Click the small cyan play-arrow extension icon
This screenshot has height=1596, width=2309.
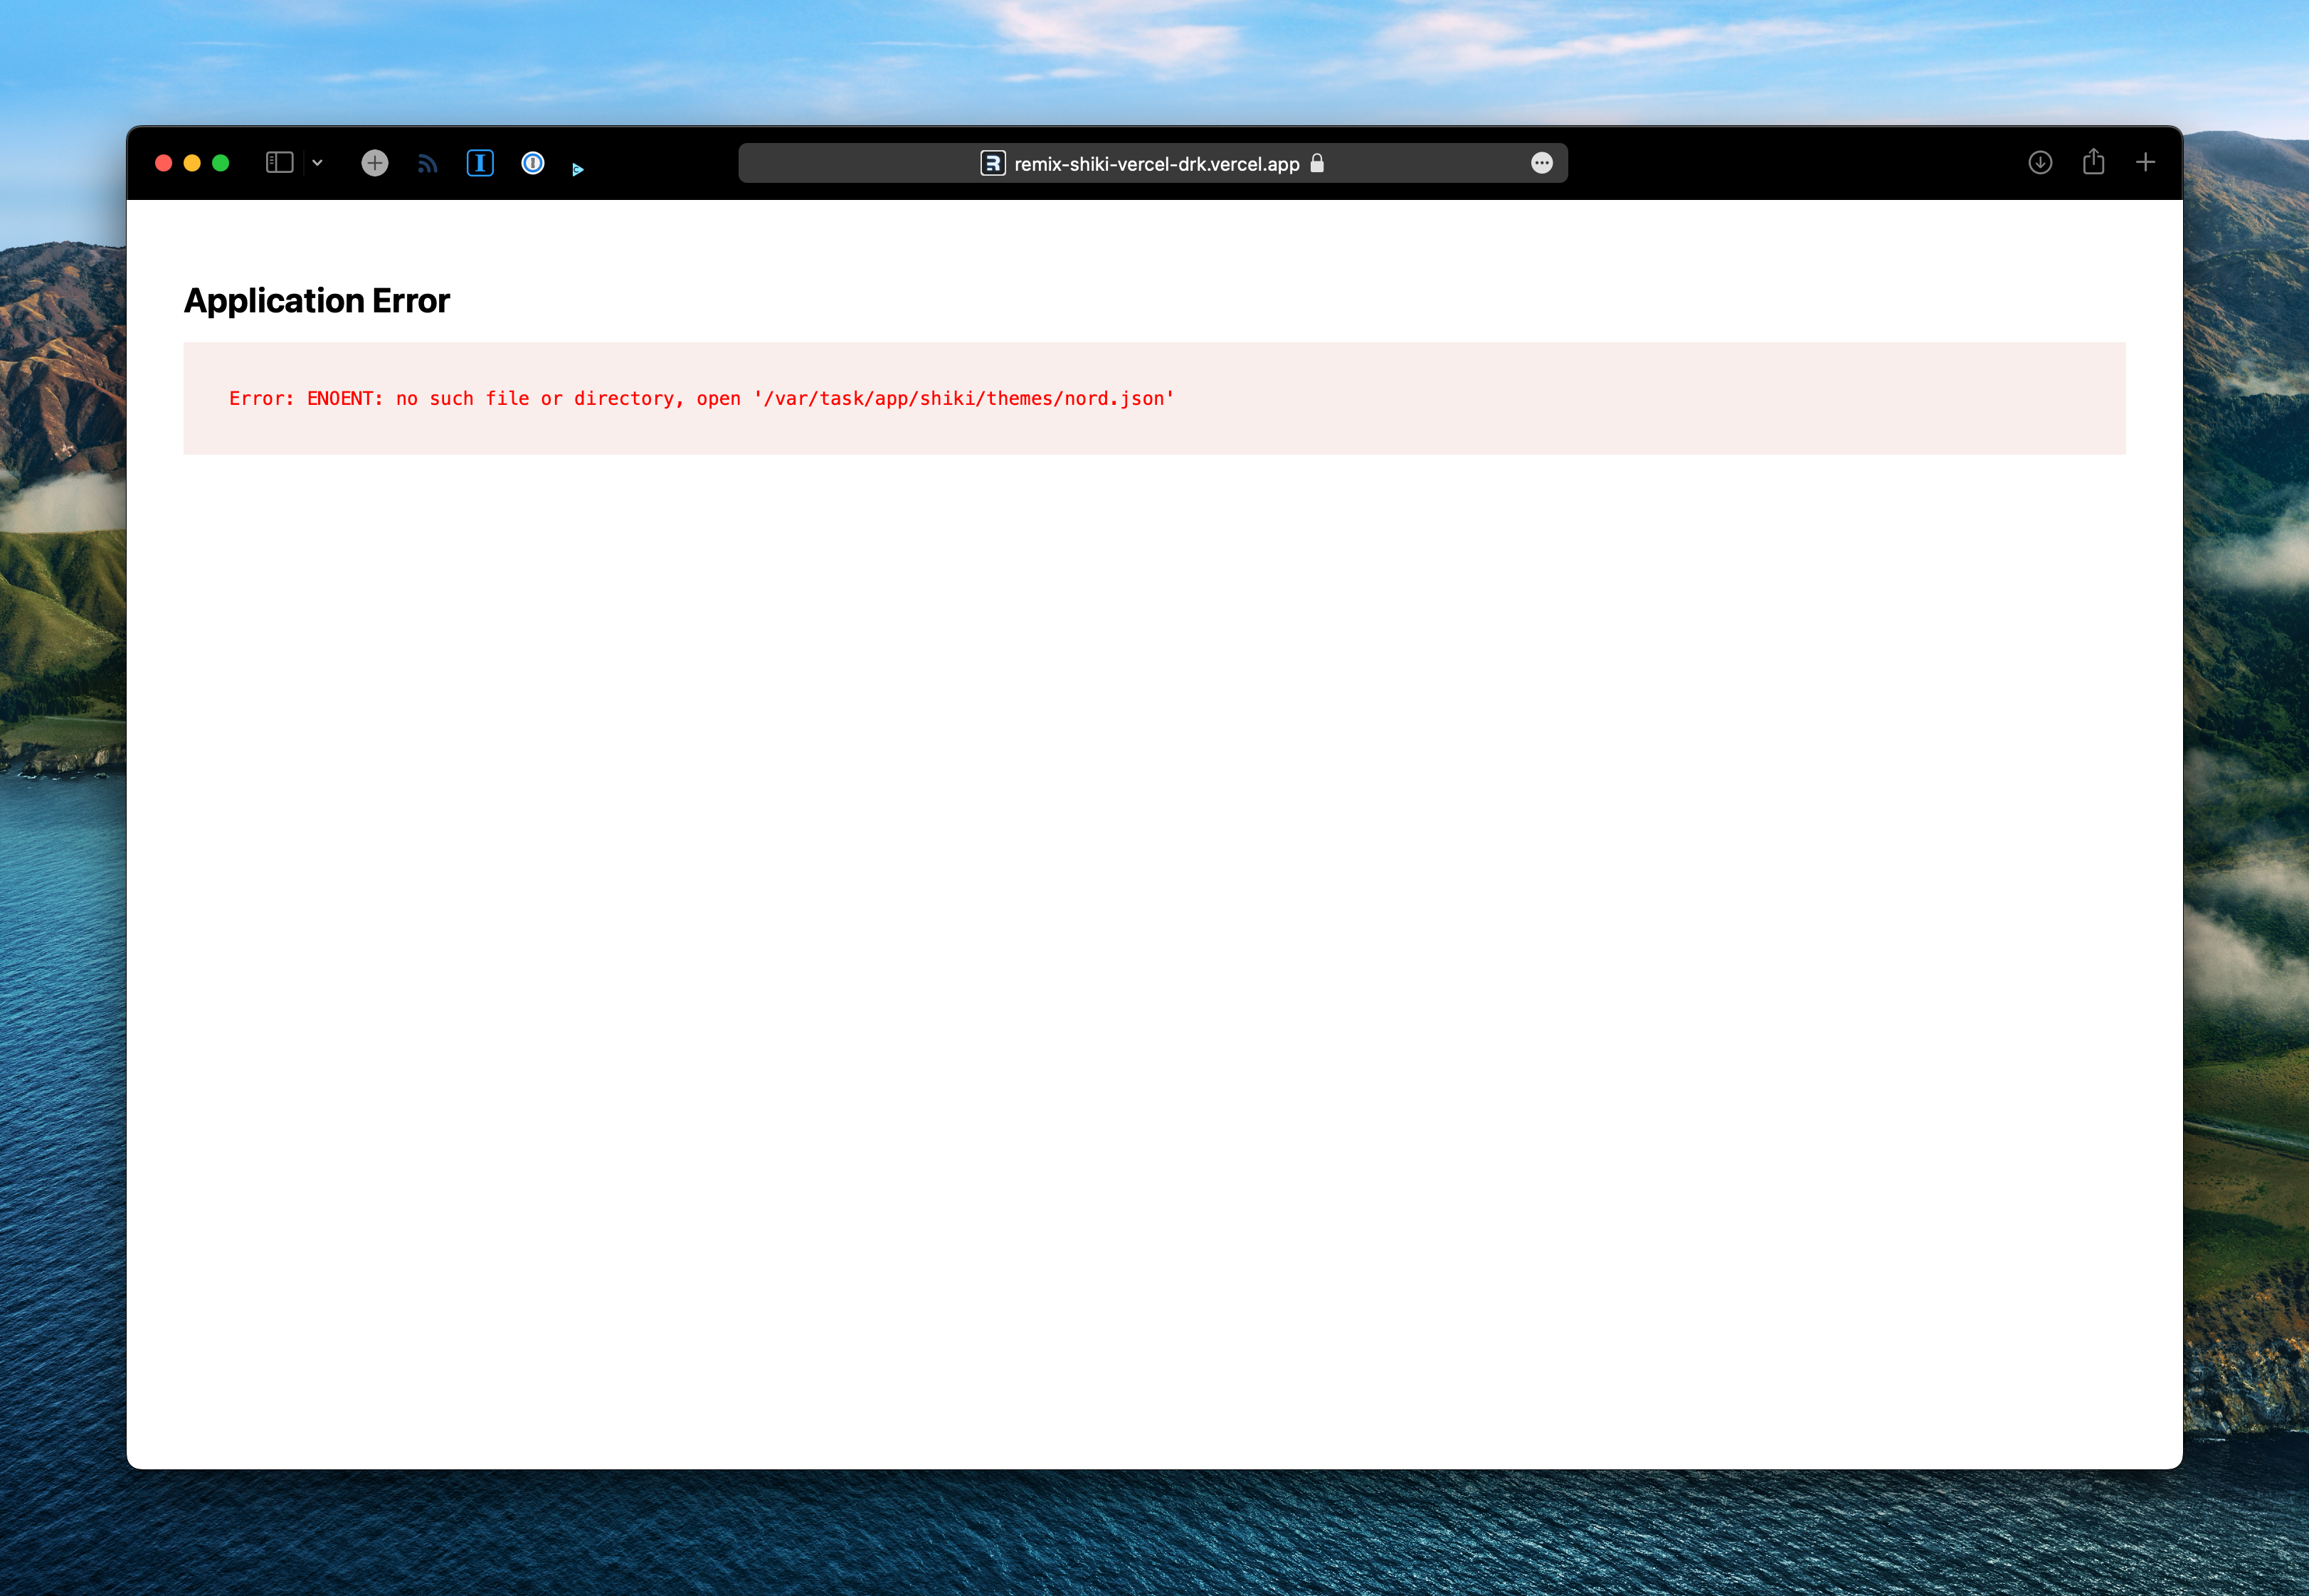point(577,169)
